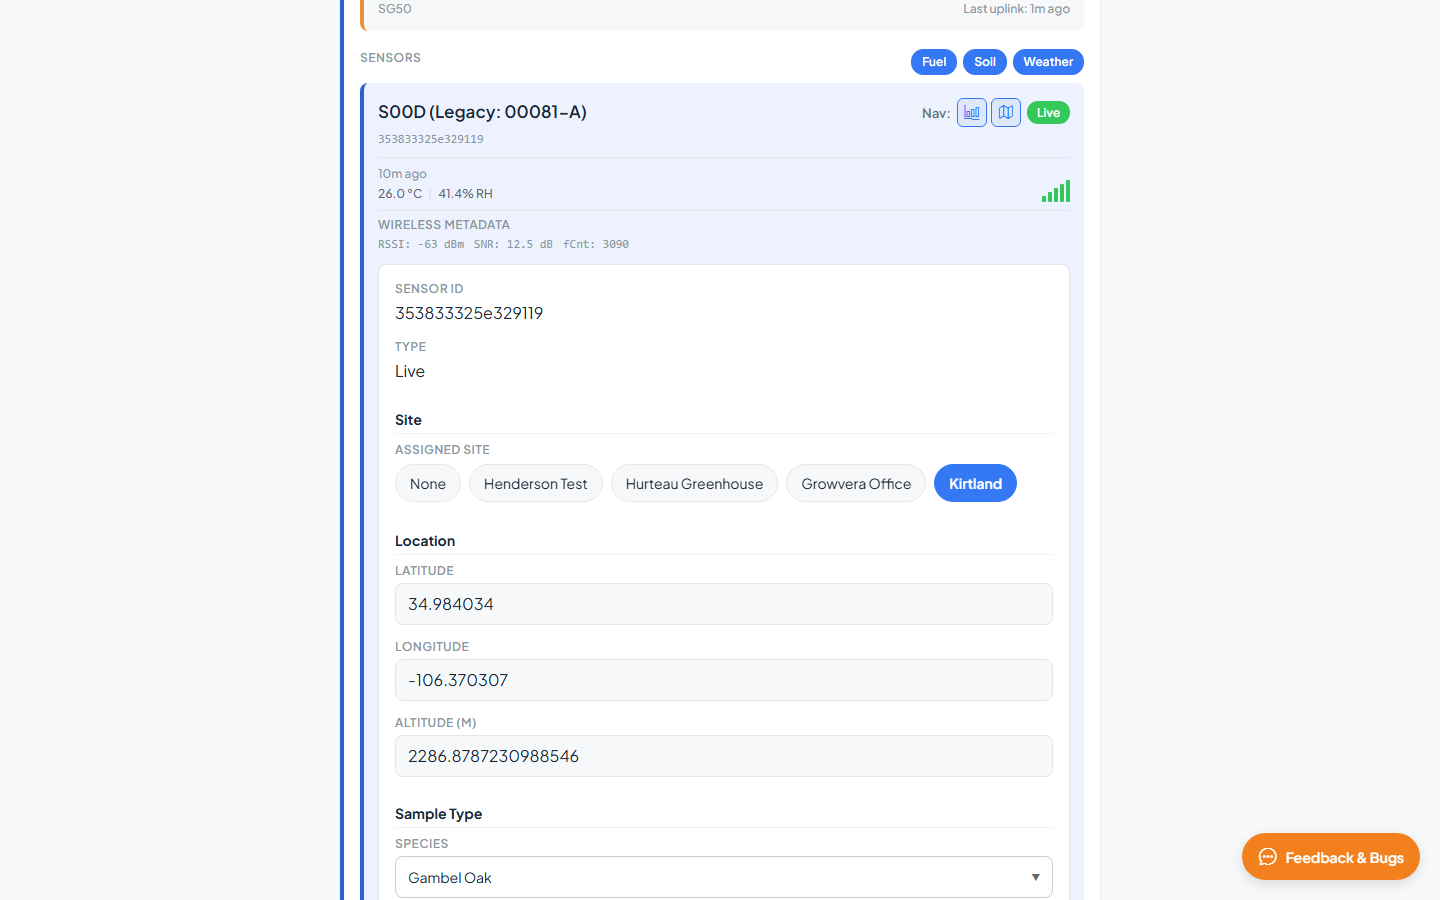Click the Last uplink: 1m ago text
1440x900 pixels.
[1016, 9]
